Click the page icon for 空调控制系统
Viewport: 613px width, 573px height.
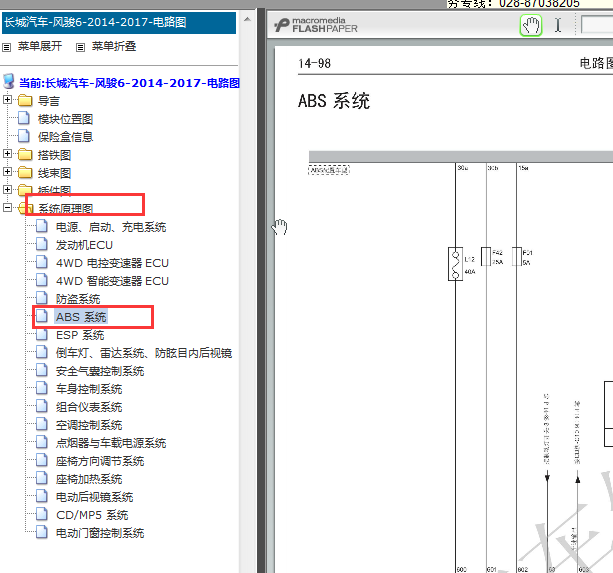[x=42, y=424]
